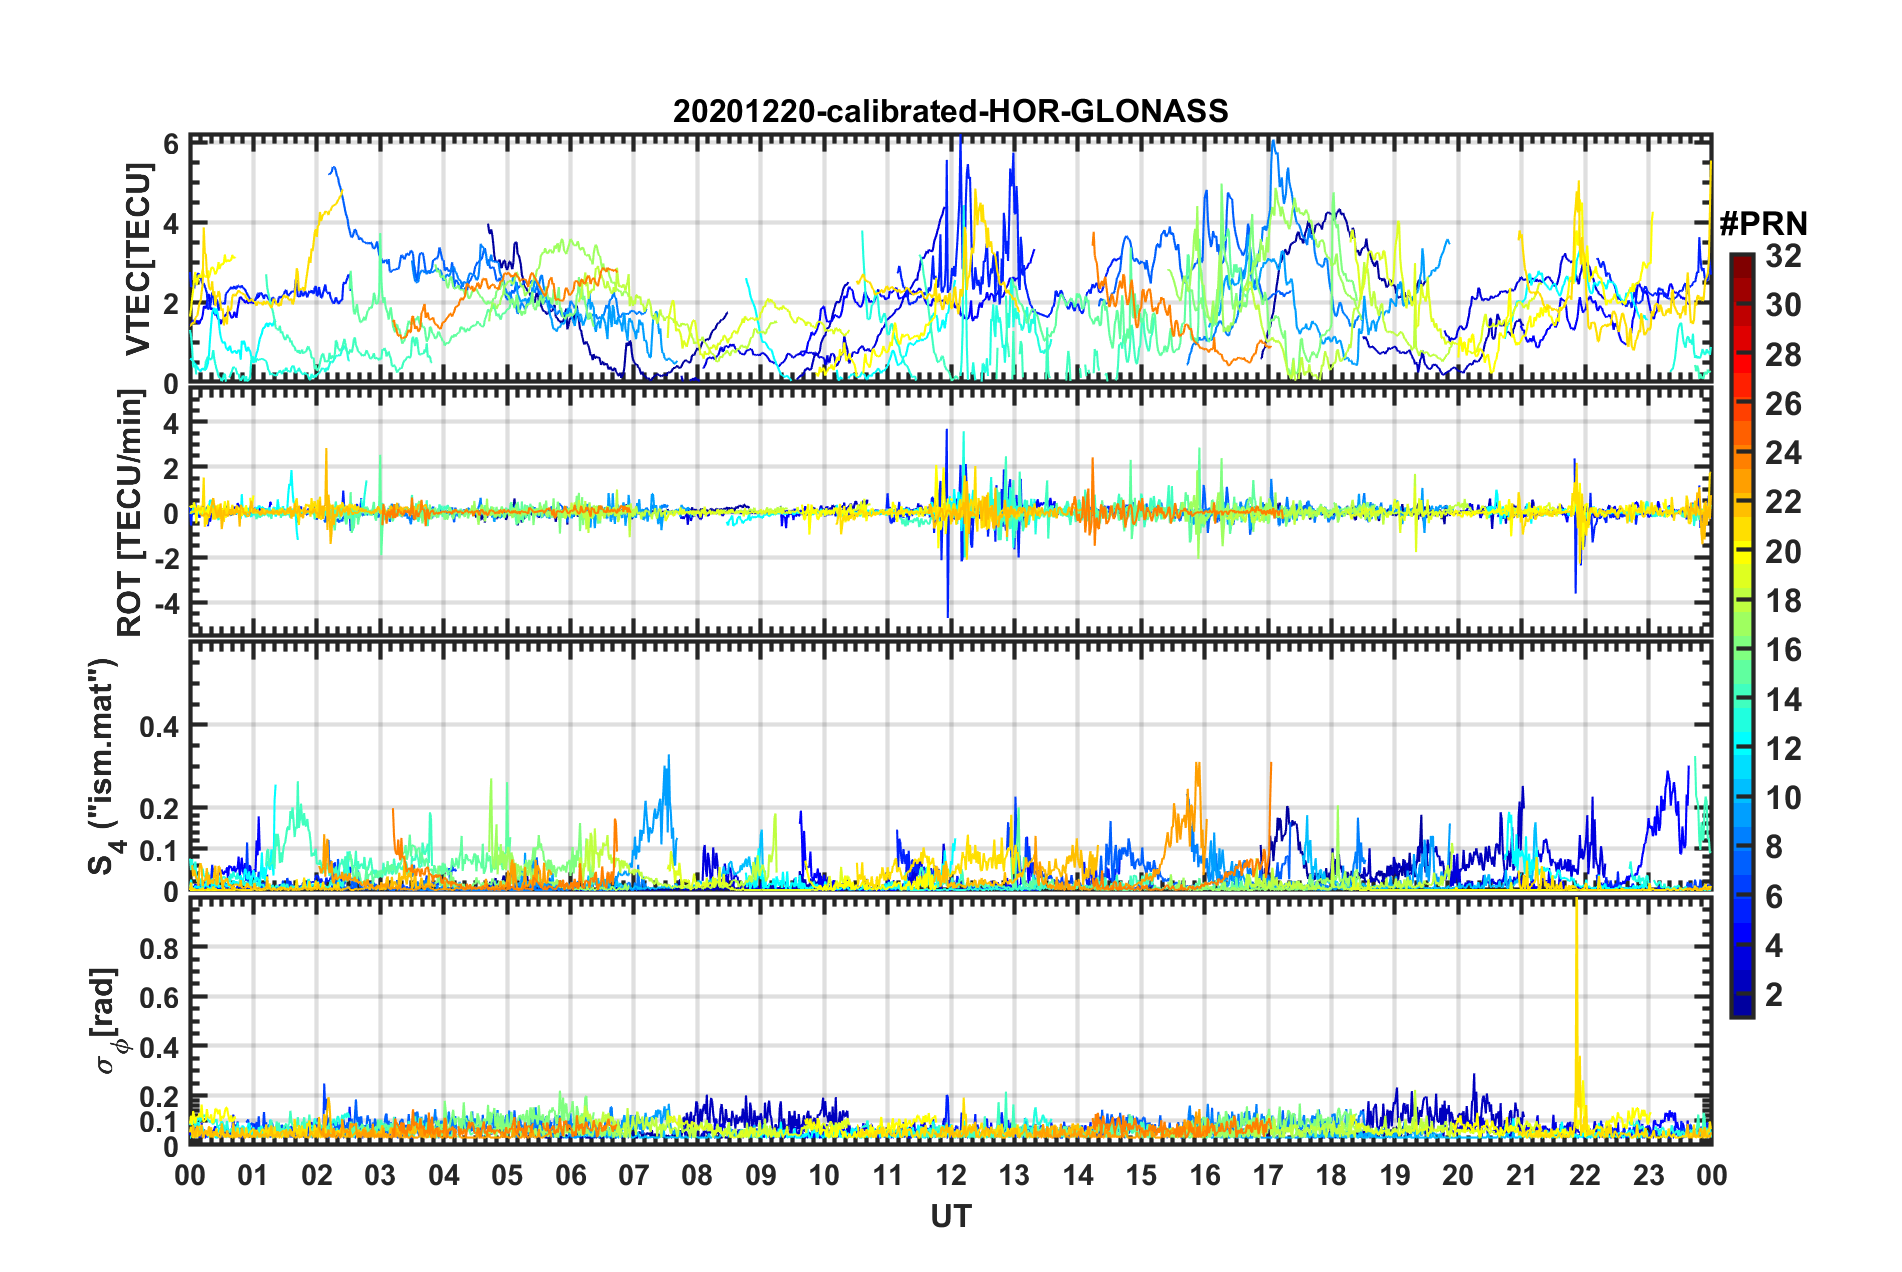Click the x-axis tick label 03
The width and height of the screenshot is (1902, 1272).
380,1176
